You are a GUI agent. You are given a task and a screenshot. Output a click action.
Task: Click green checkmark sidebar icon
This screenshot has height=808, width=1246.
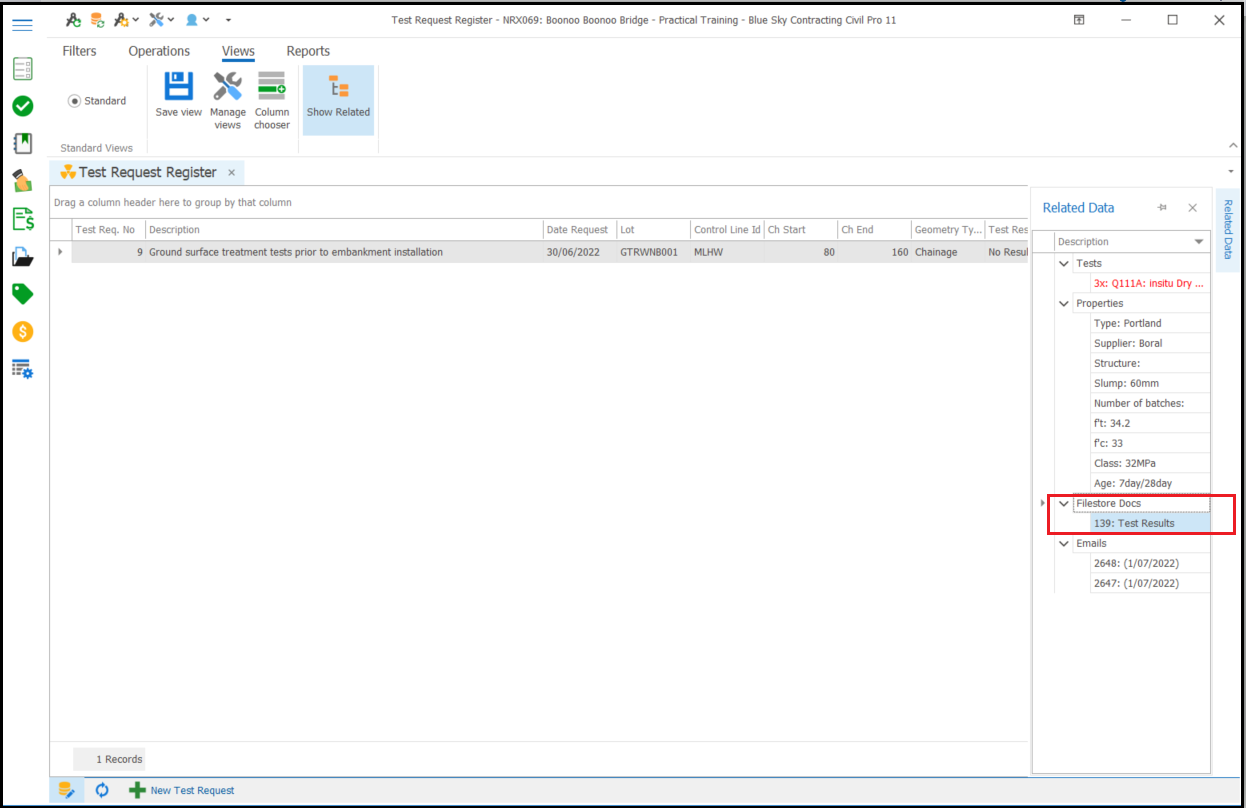point(22,106)
